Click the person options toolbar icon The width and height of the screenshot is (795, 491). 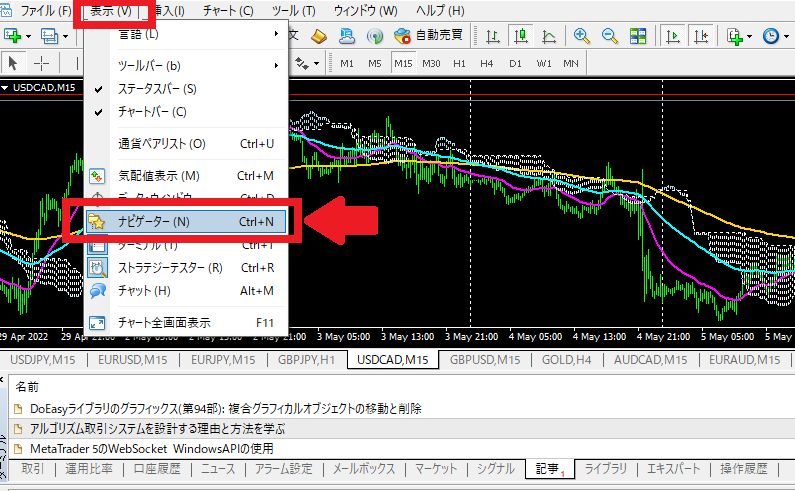(x=347, y=36)
